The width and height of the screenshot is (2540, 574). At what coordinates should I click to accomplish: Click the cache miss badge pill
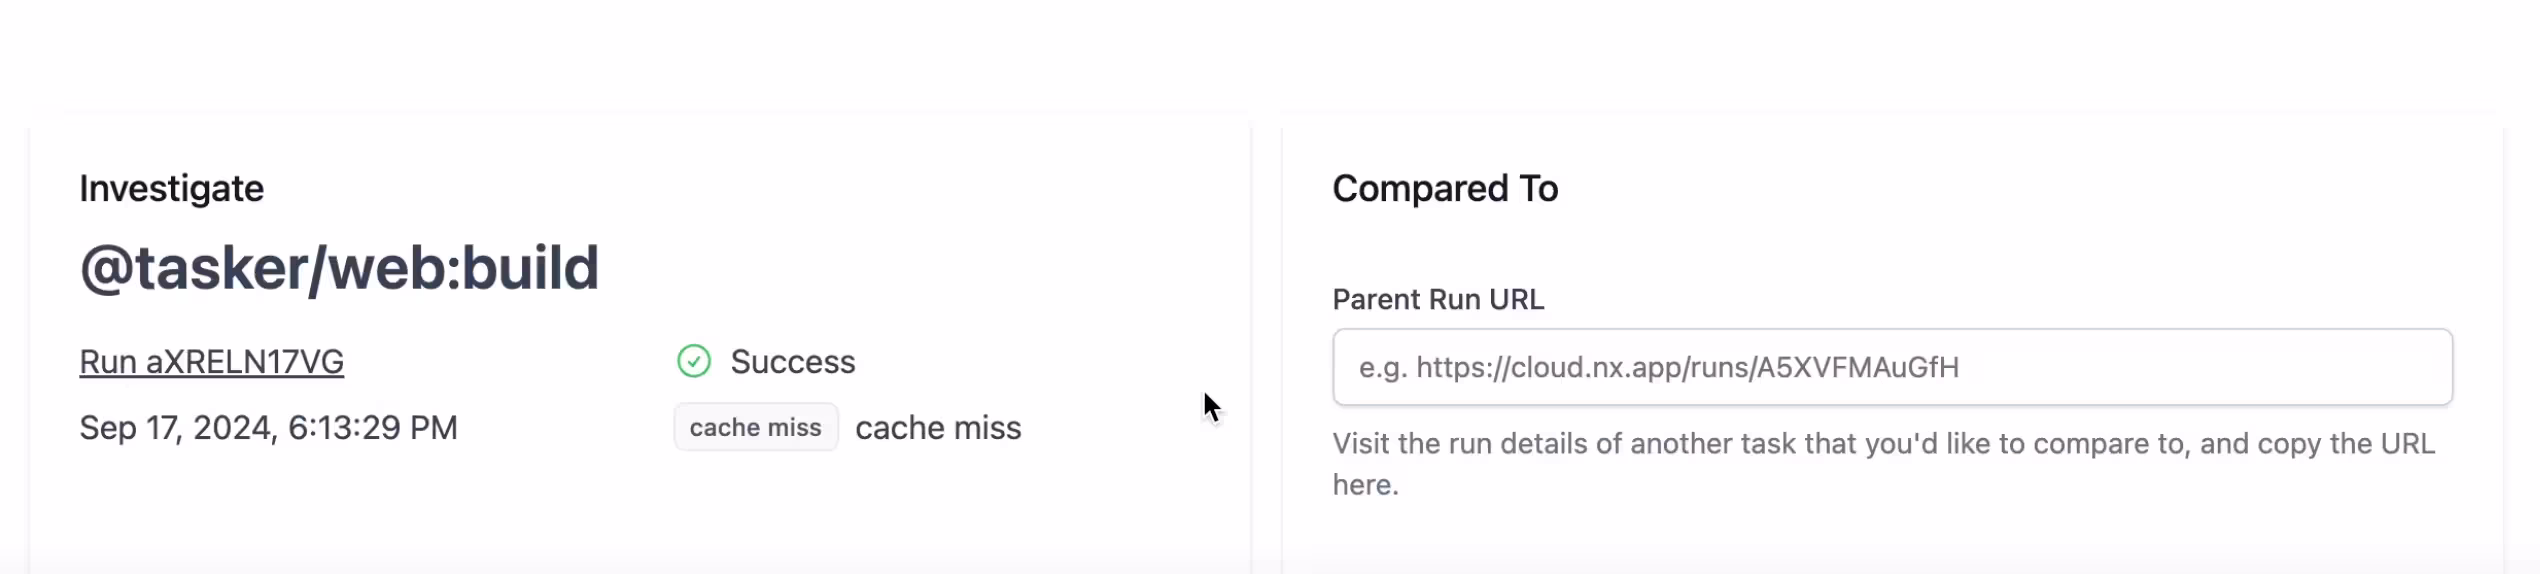pos(755,428)
